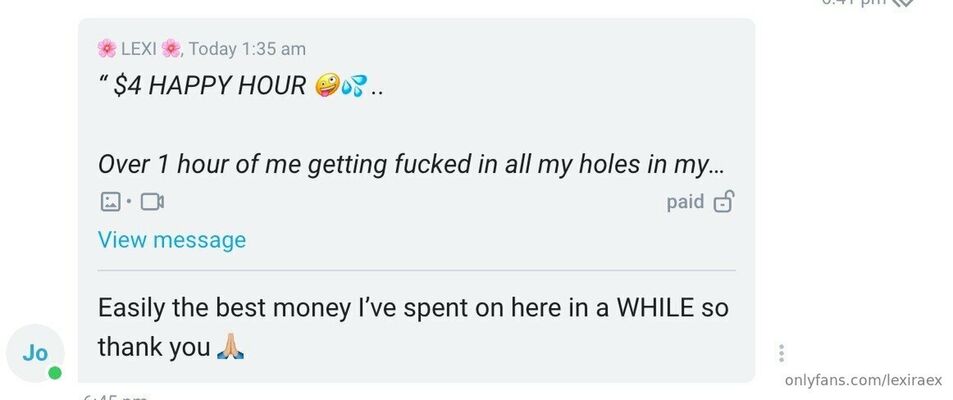Click the flower emoji after LEXI
Viewport: 953px width, 400px height.
coord(171,48)
